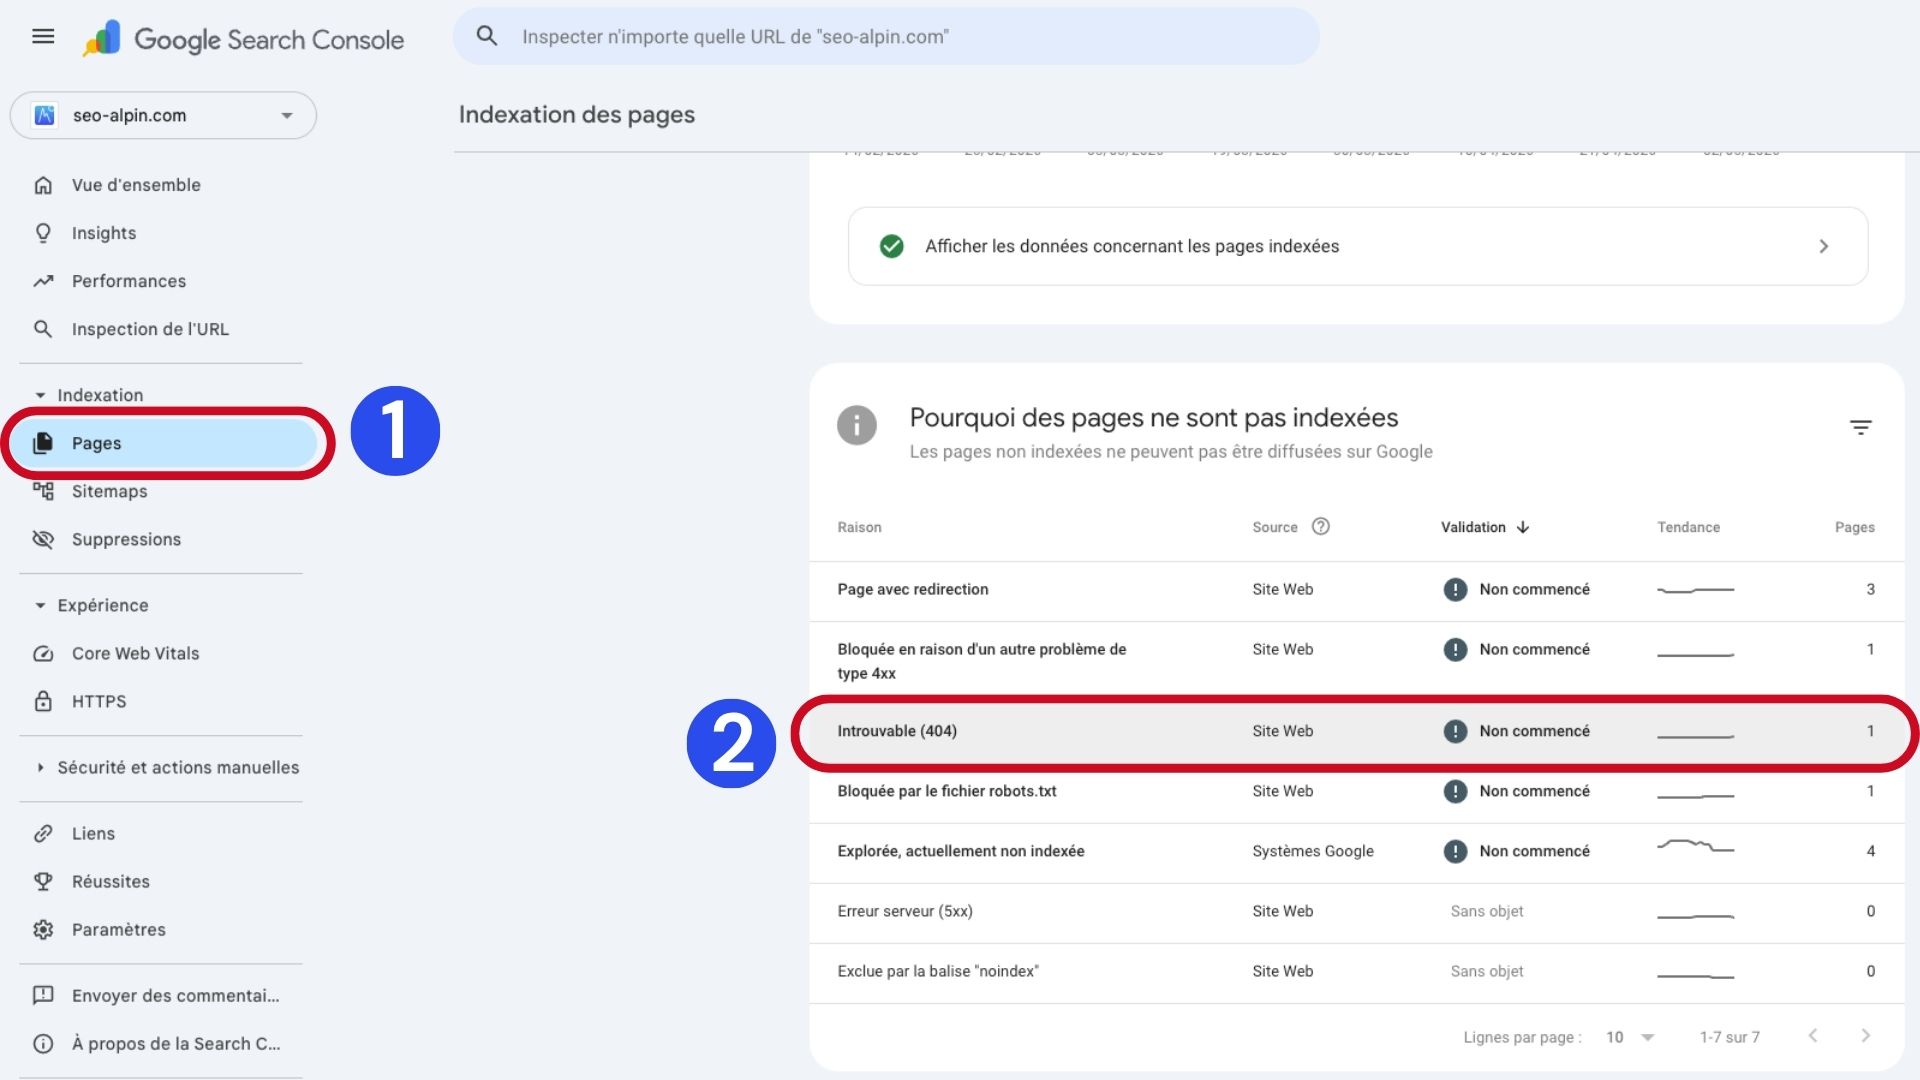Click the Google Search Console logo
Viewport: 1920px width, 1080px height.
(x=244, y=39)
